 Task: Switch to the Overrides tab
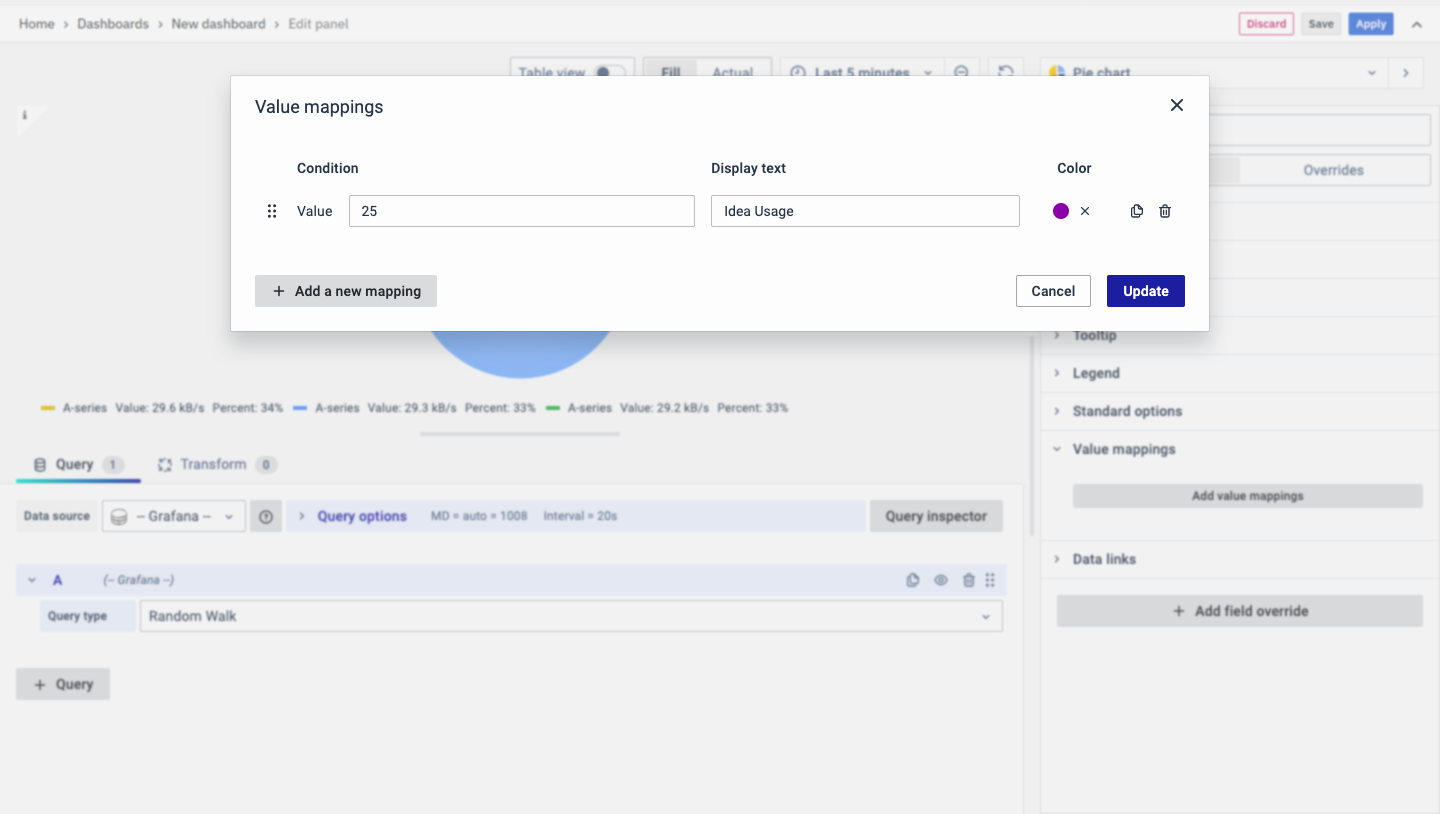point(1333,170)
